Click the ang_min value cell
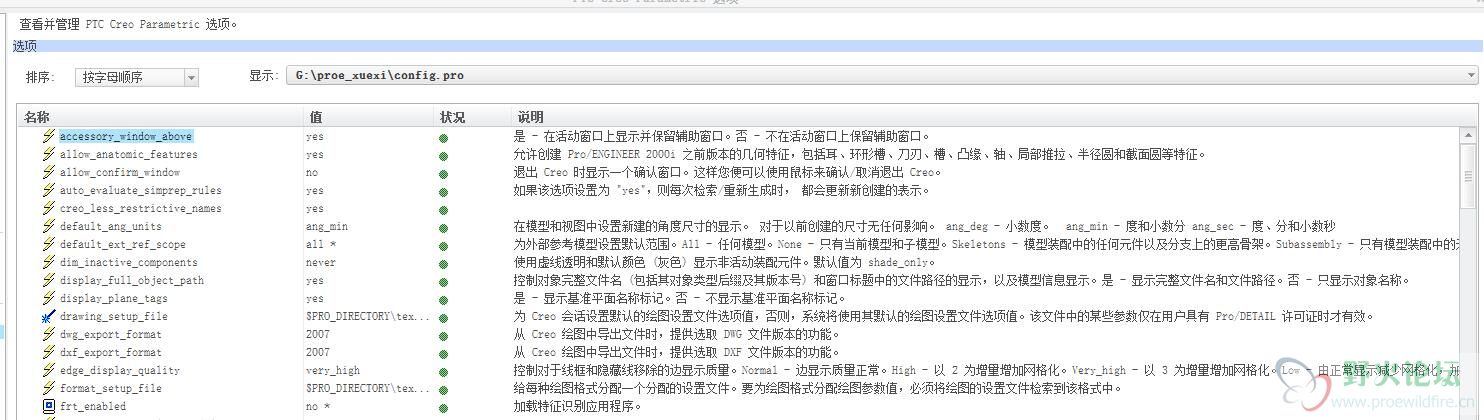Viewport: 1484px width, 420px height. (327, 226)
